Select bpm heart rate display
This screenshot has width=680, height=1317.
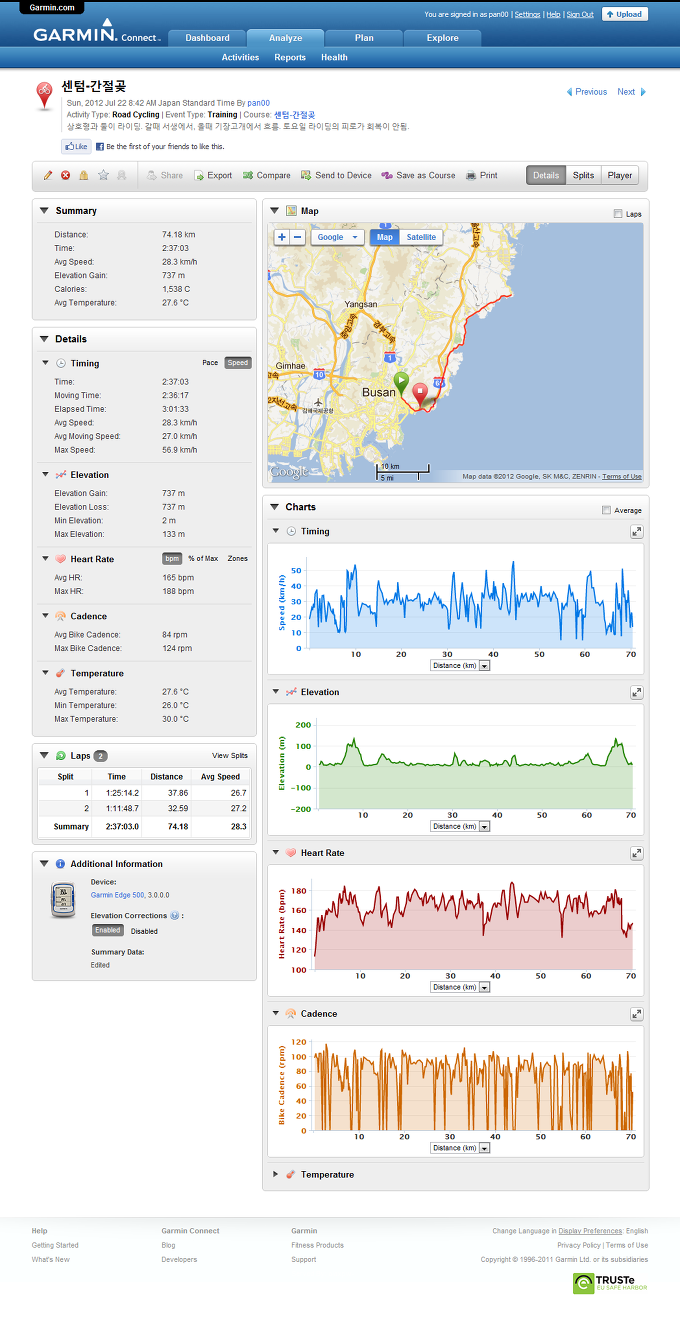(172, 558)
